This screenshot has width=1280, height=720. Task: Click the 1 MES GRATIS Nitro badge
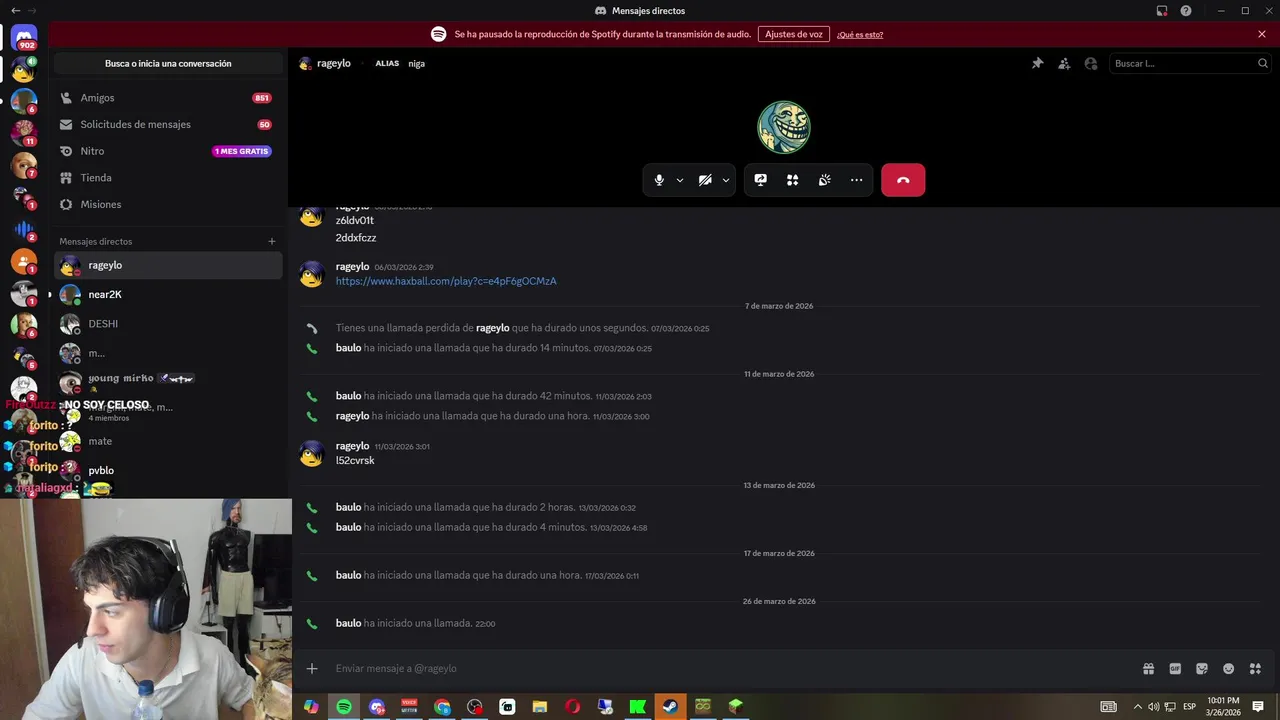click(242, 151)
